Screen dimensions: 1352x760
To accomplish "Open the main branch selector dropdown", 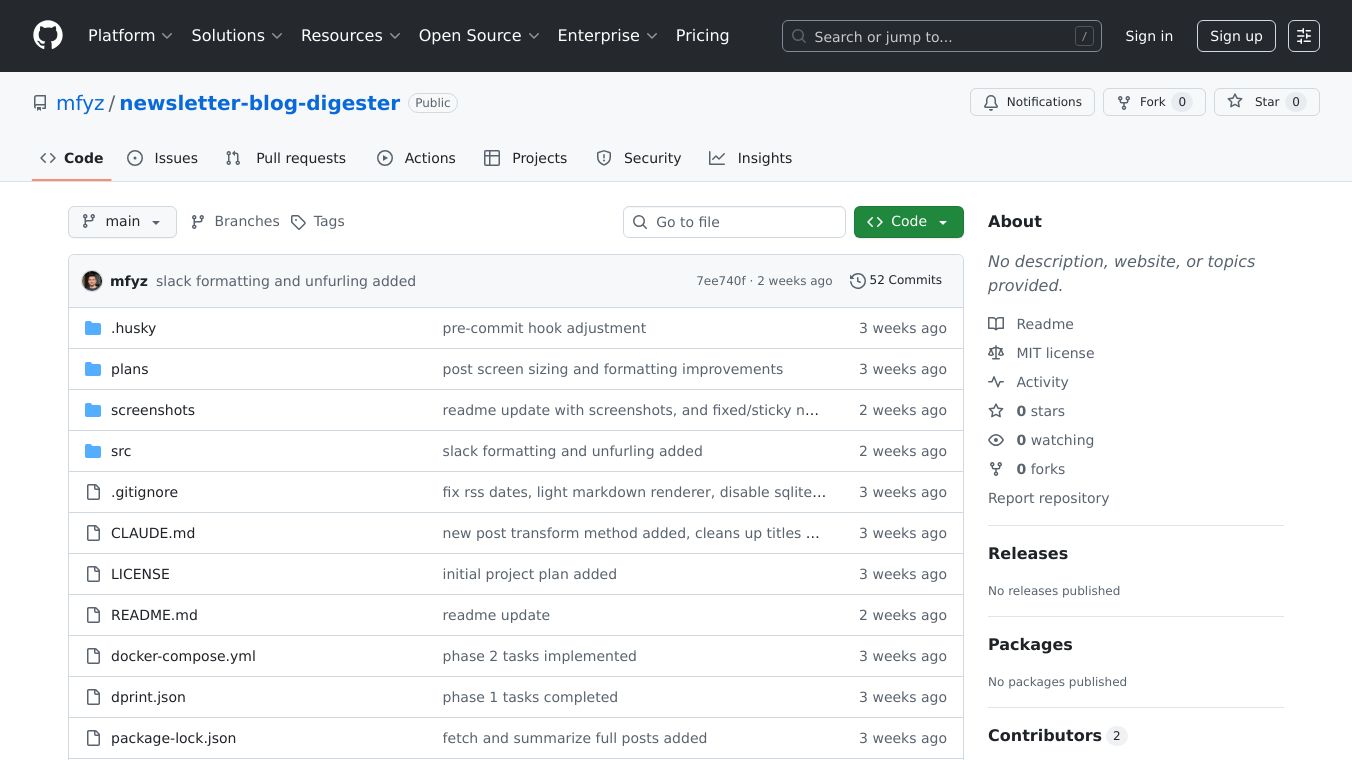I will [122, 221].
